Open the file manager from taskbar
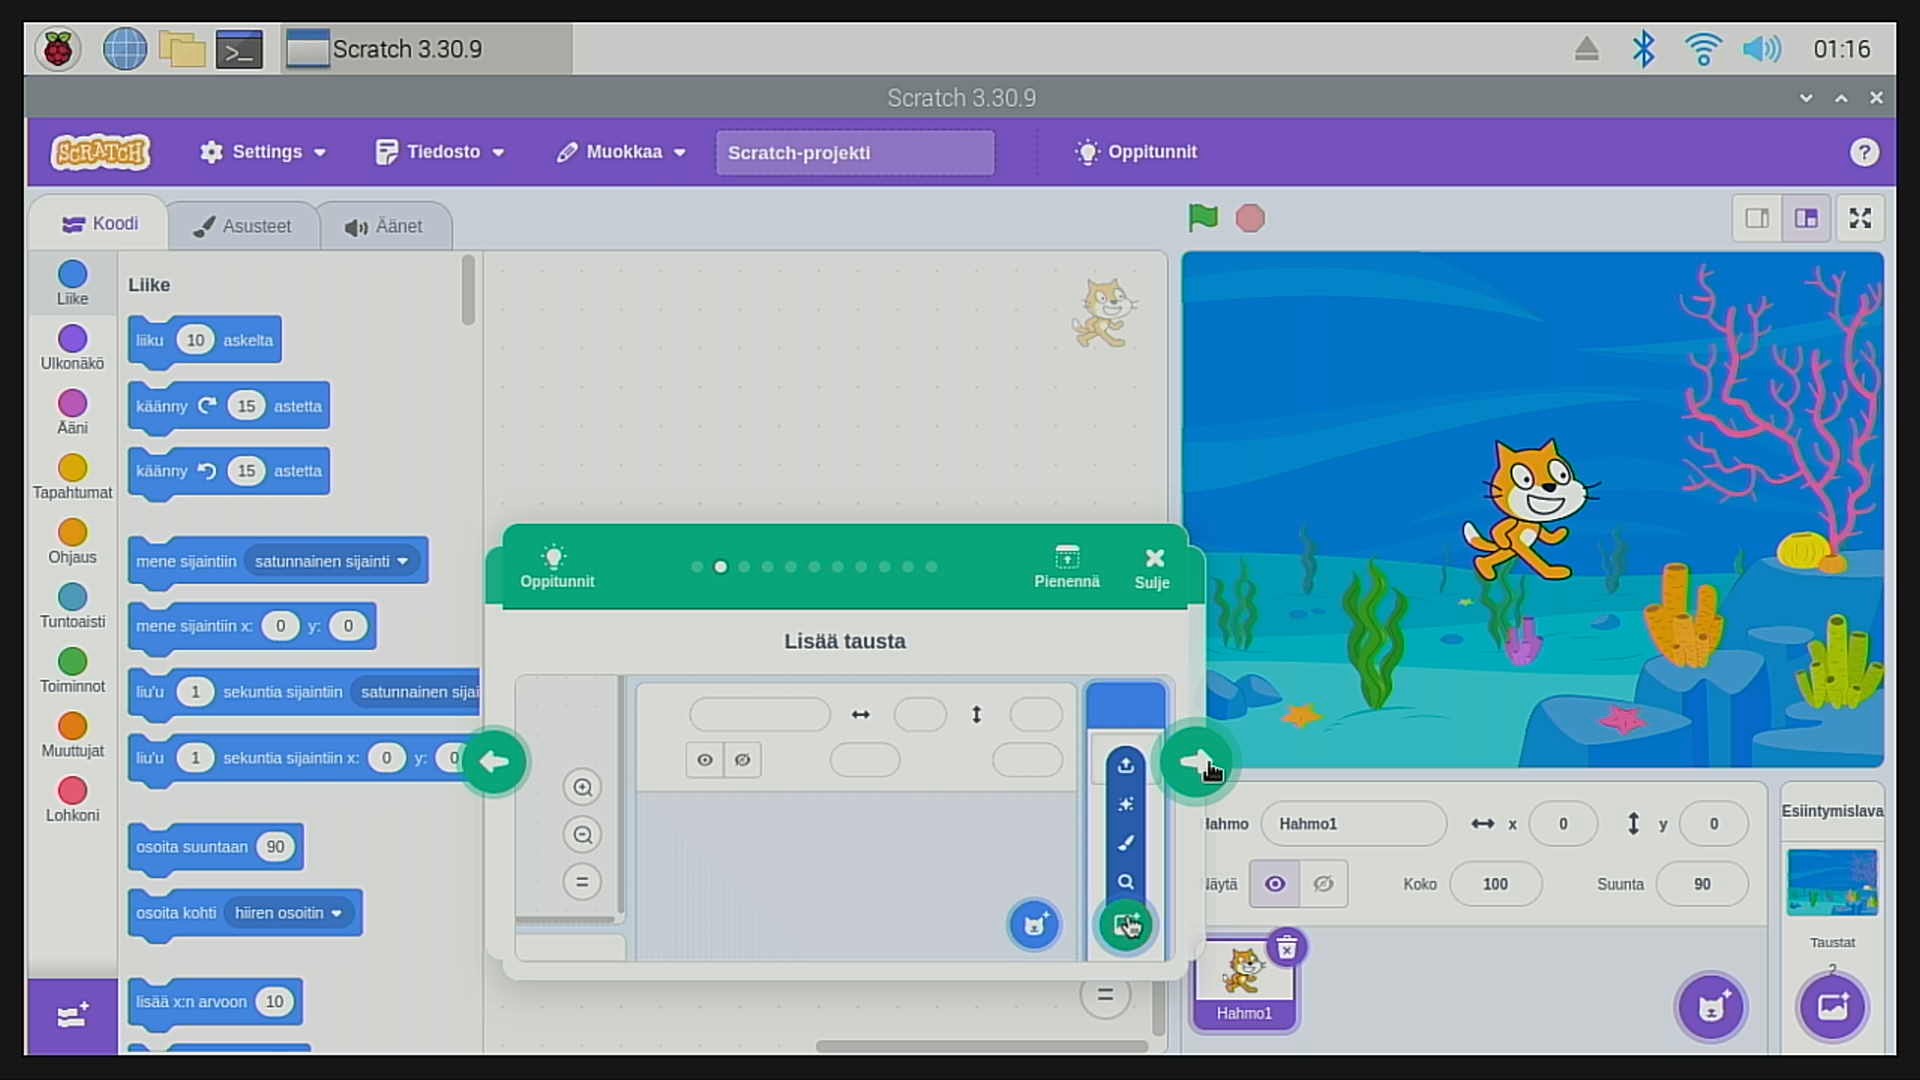The image size is (1920, 1080). click(182, 49)
